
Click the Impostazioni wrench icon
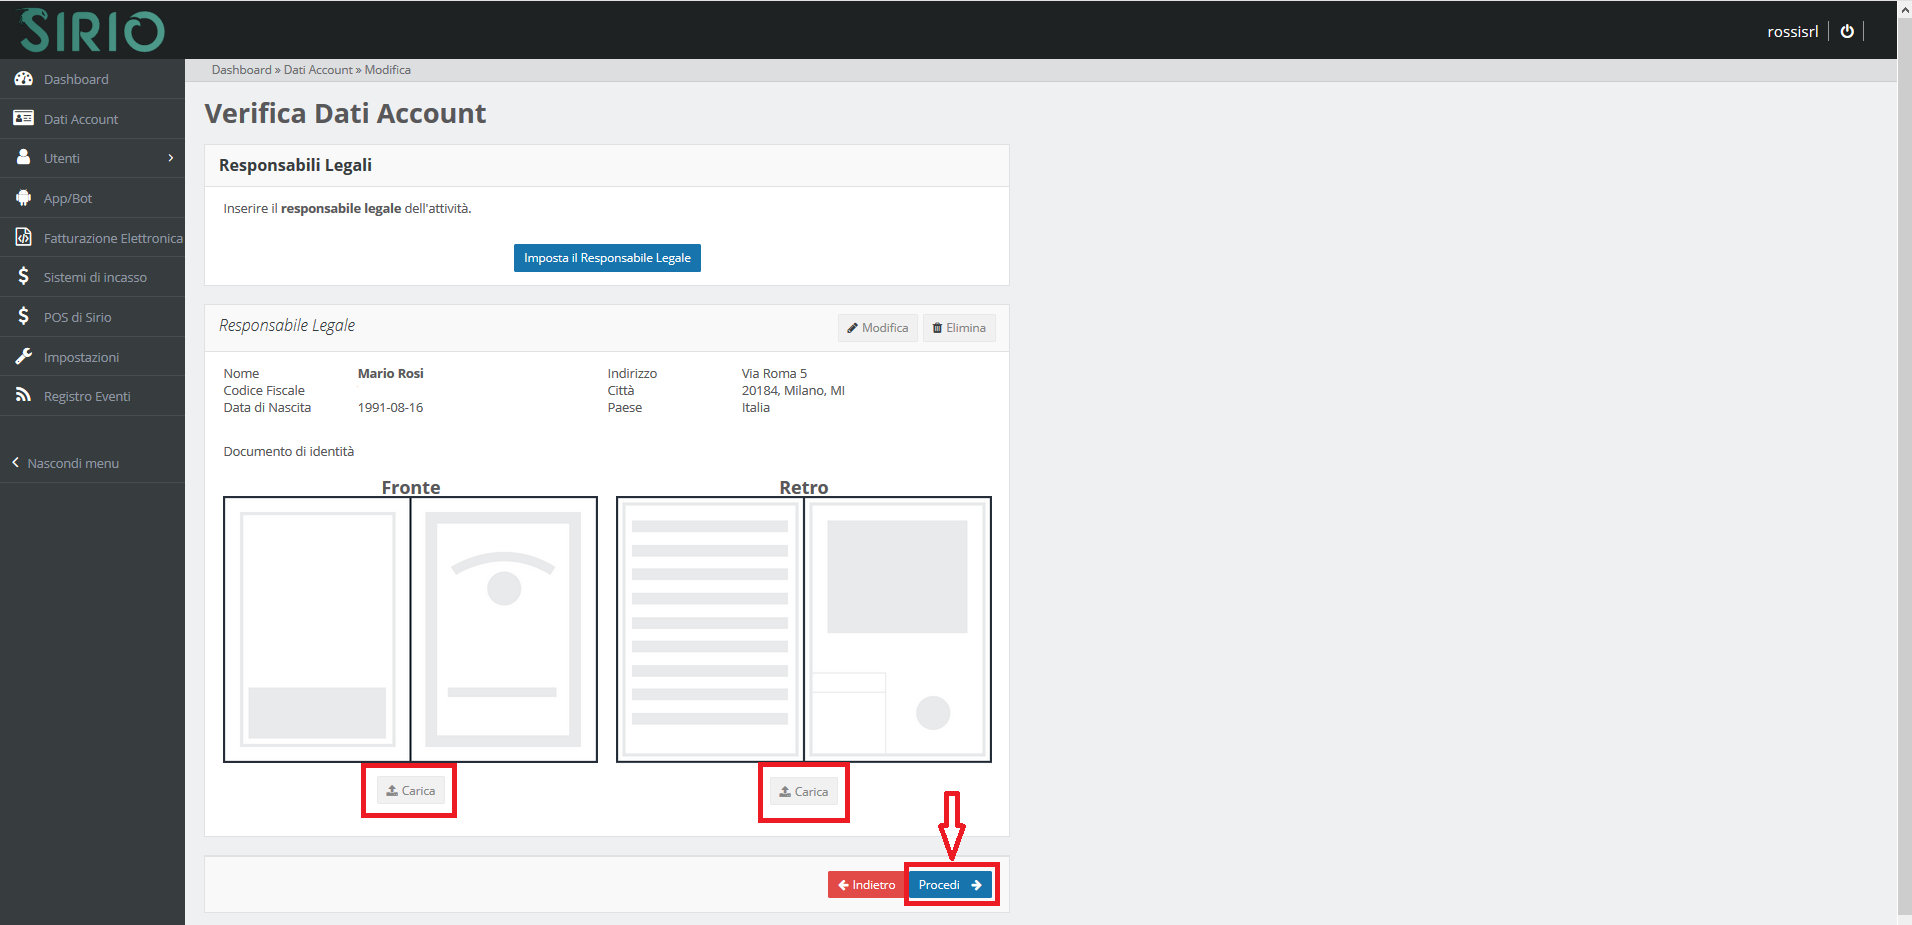click(x=23, y=356)
